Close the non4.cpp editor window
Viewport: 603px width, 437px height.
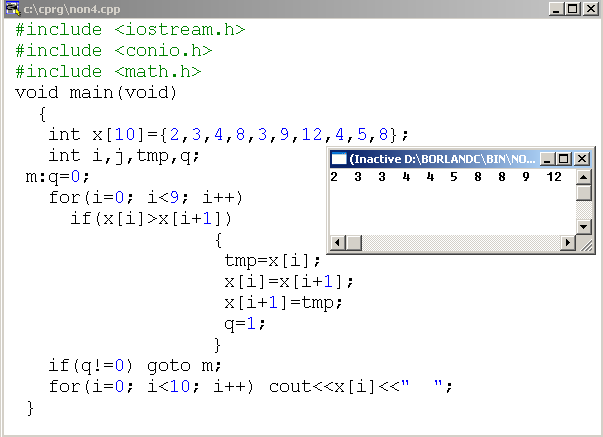coord(591,8)
